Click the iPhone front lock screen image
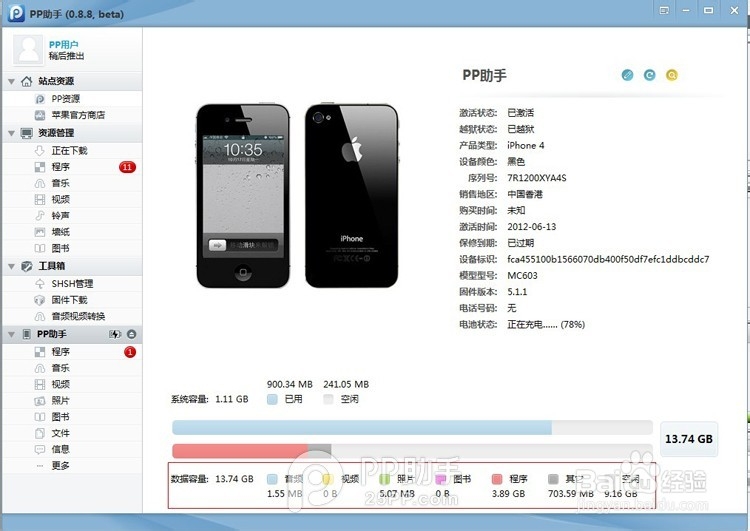Screen dimensions: 750x531 coord(243,196)
